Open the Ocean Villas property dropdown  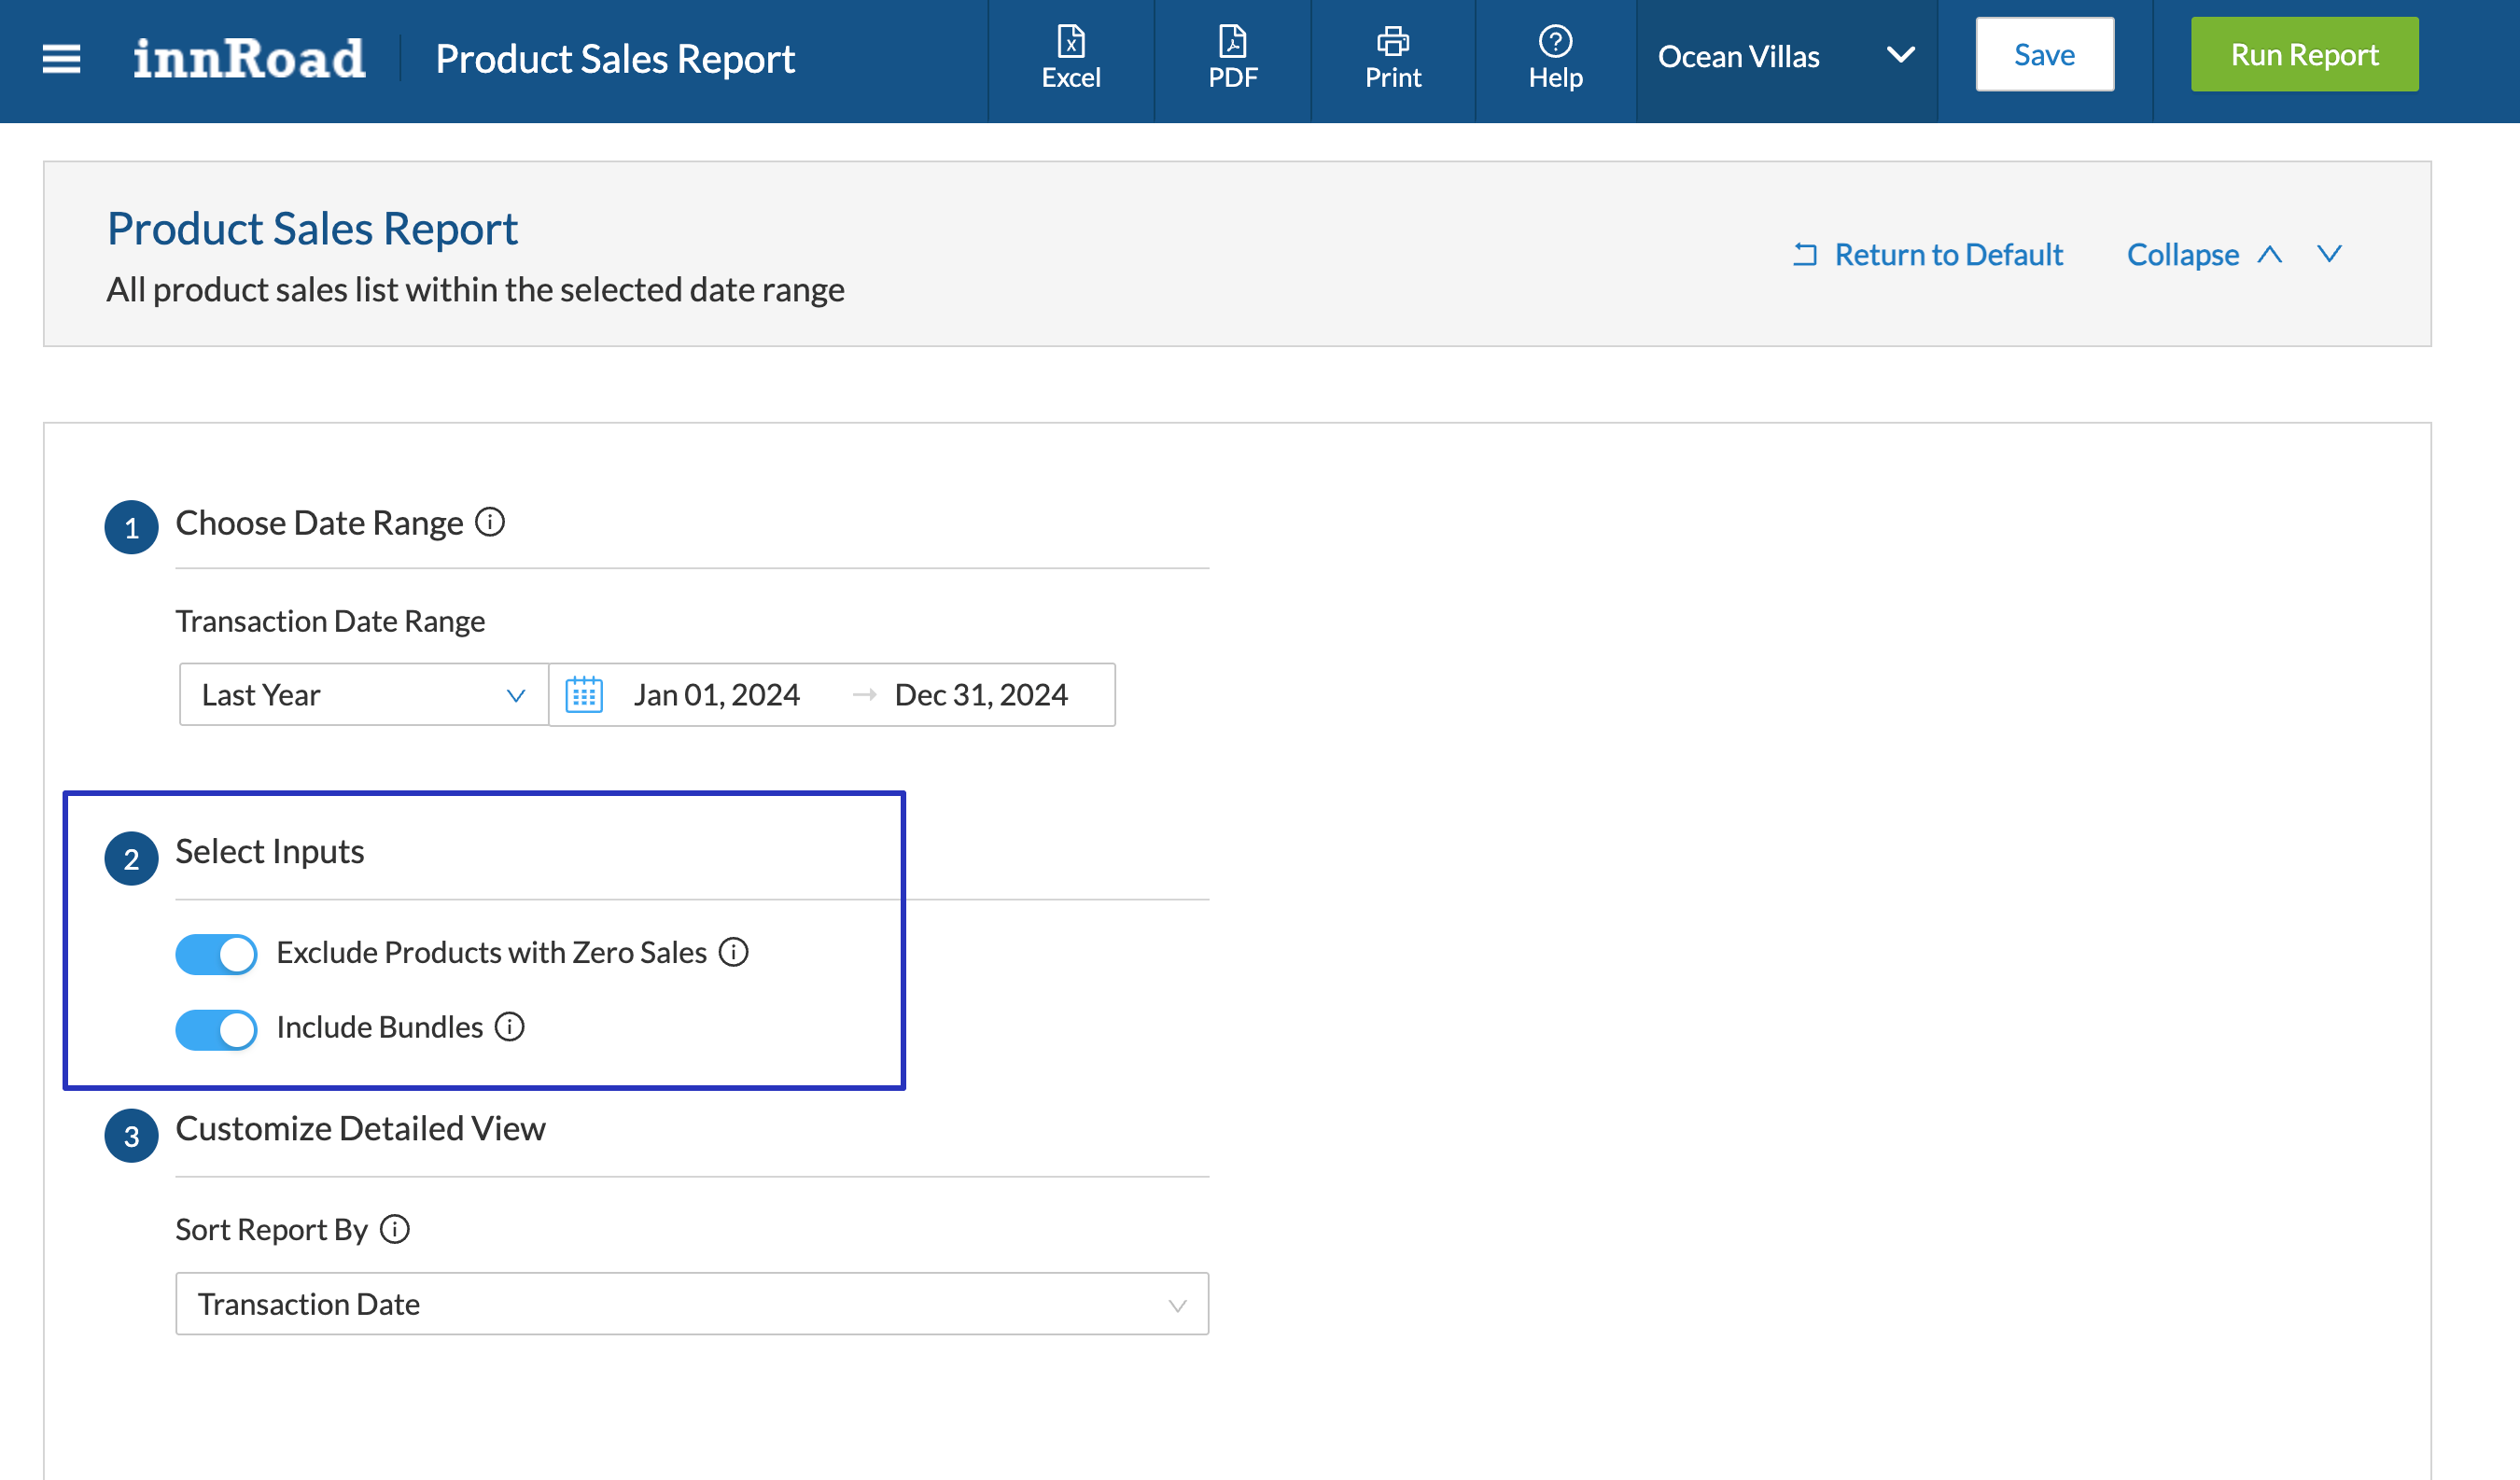point(1786,57)
